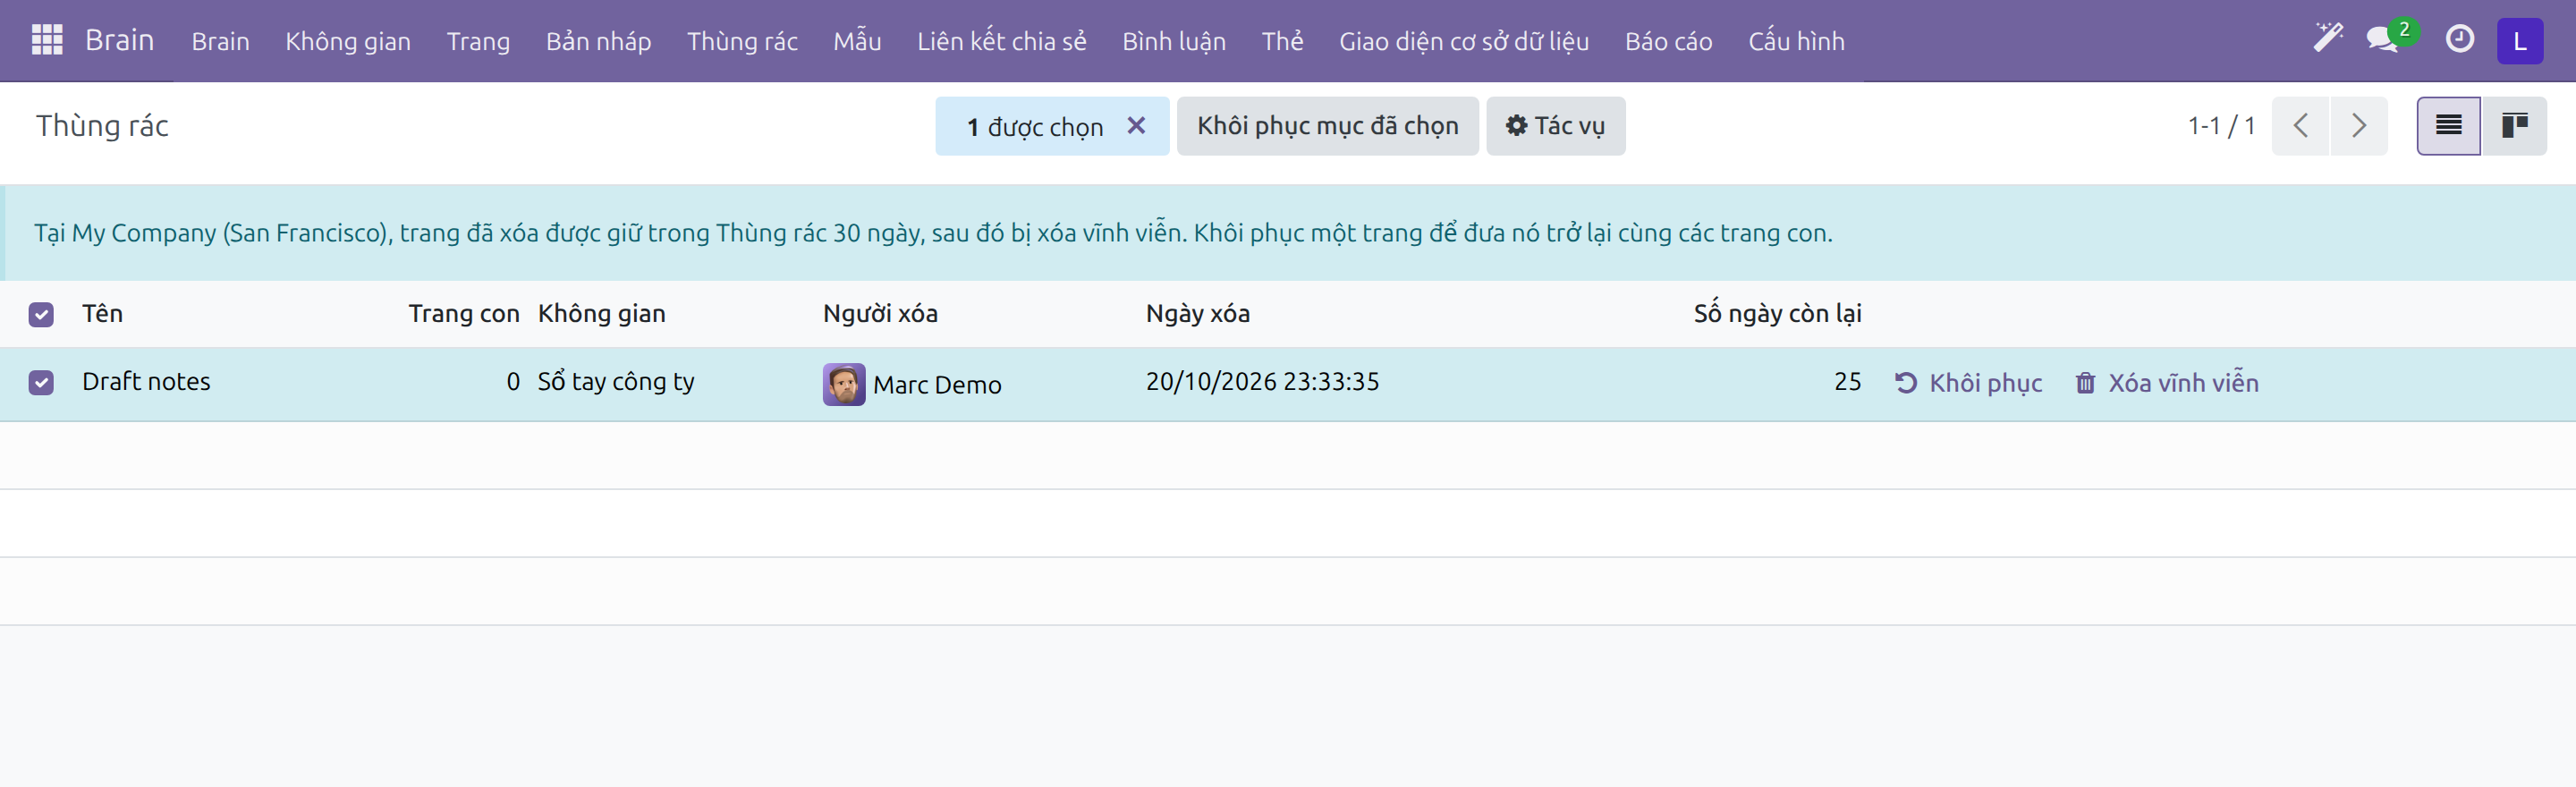Sort by Số ngày còn lại column
Screen dimensions: 2576x787
(x=1777, y=314)
